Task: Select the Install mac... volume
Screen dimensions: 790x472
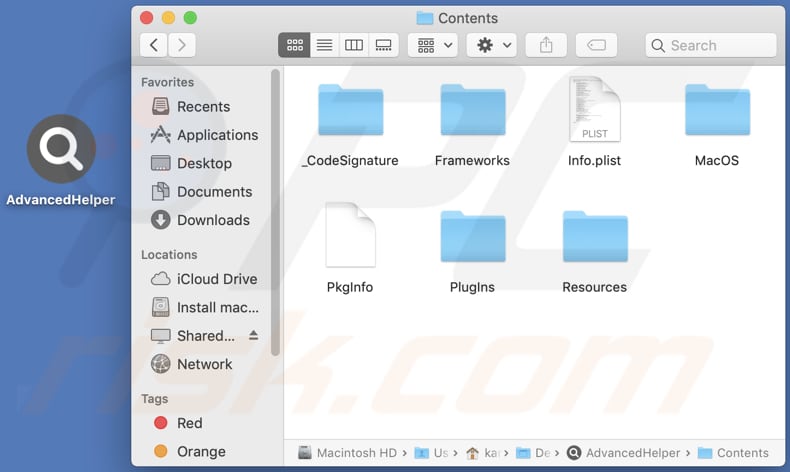Action: (205, 307)
